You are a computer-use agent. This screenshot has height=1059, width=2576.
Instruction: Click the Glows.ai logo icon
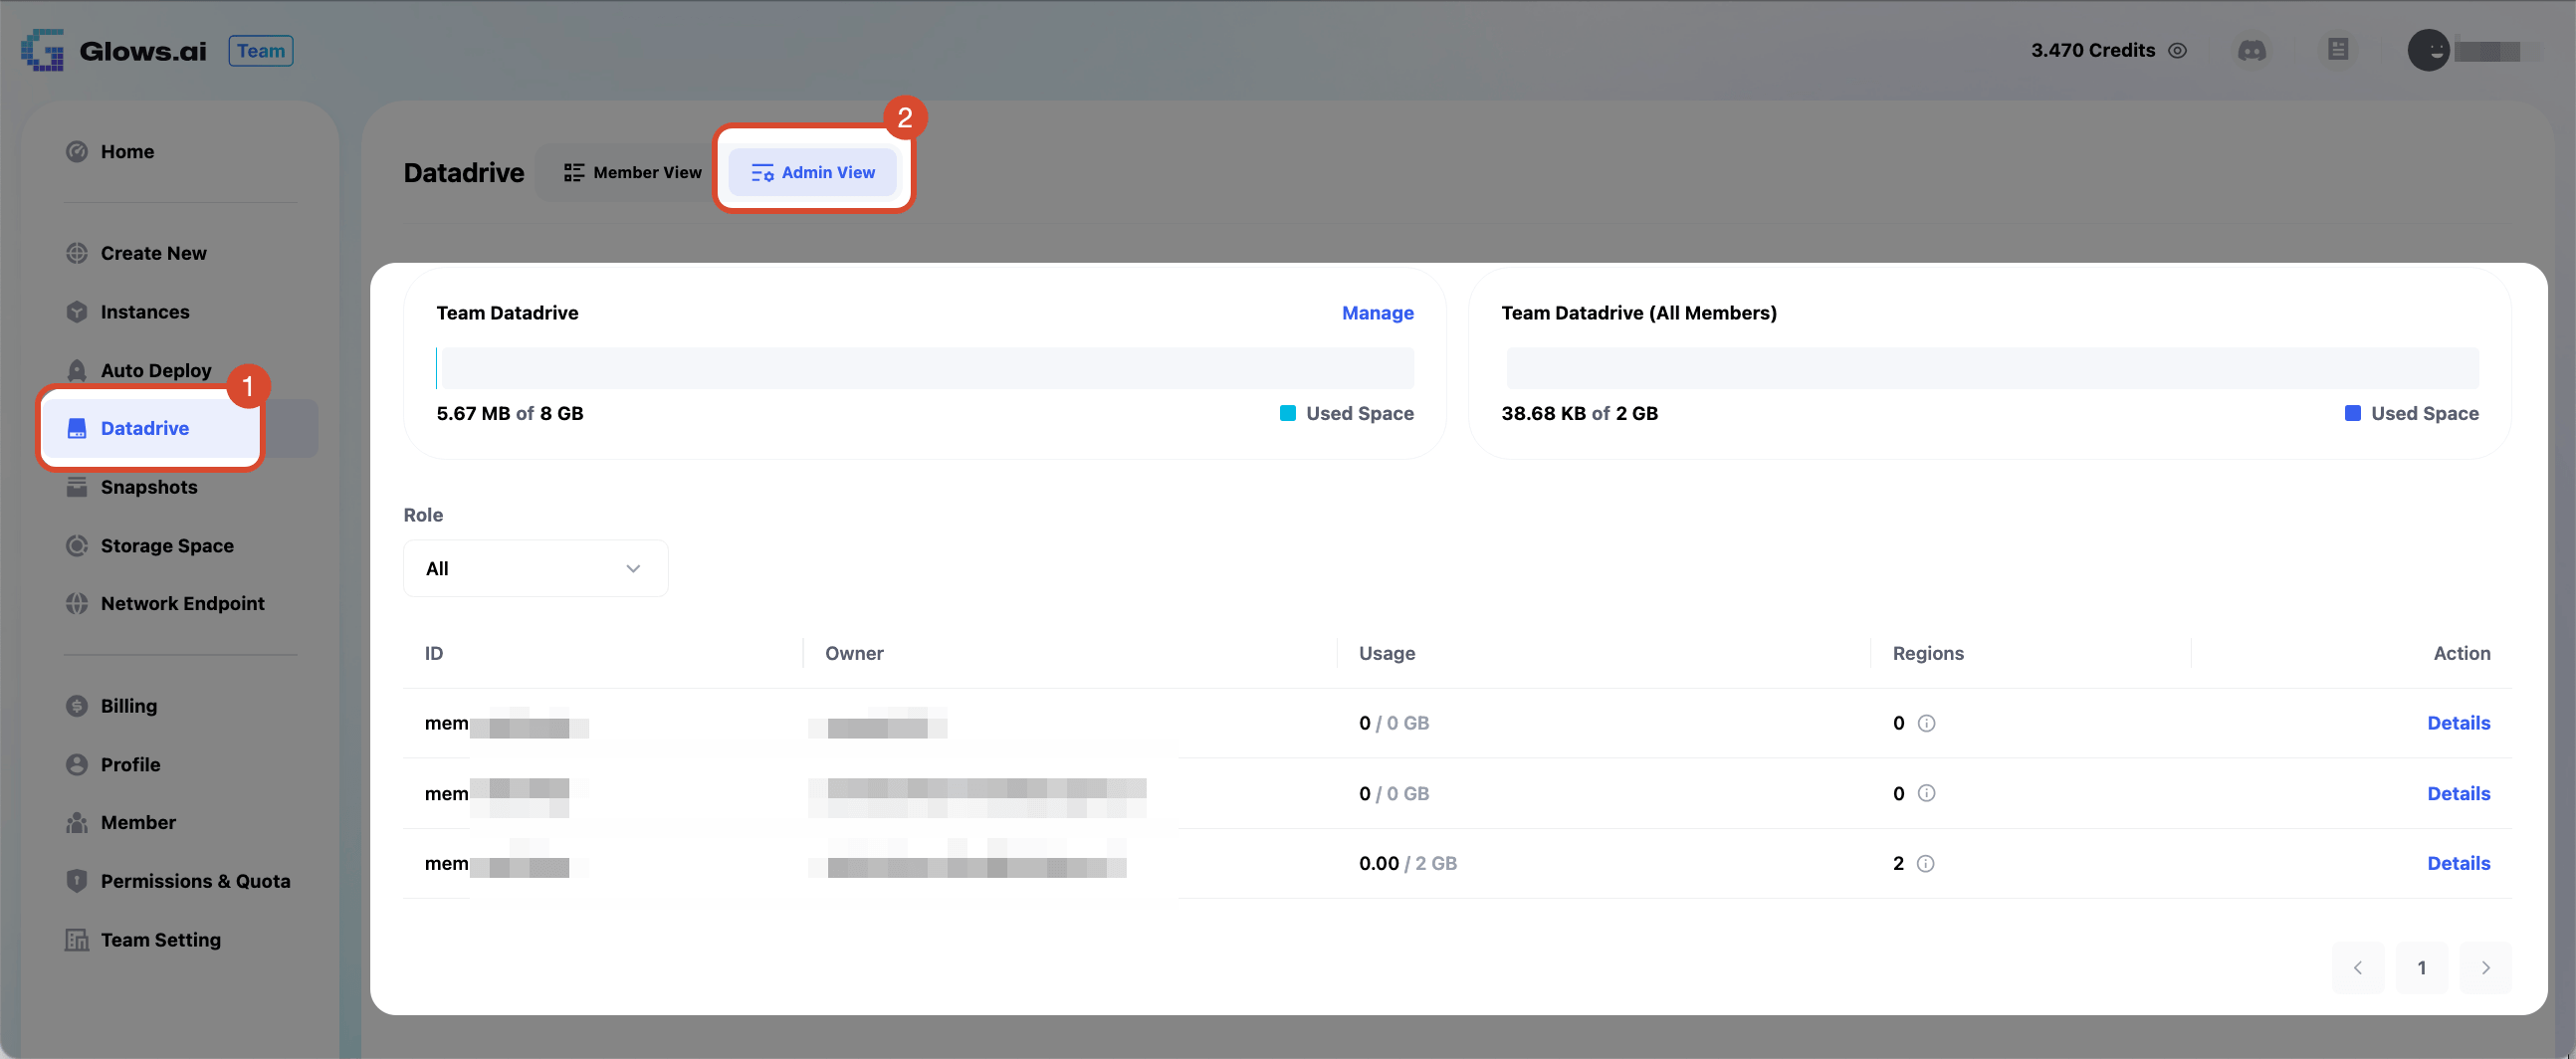(x=43, y=50)
